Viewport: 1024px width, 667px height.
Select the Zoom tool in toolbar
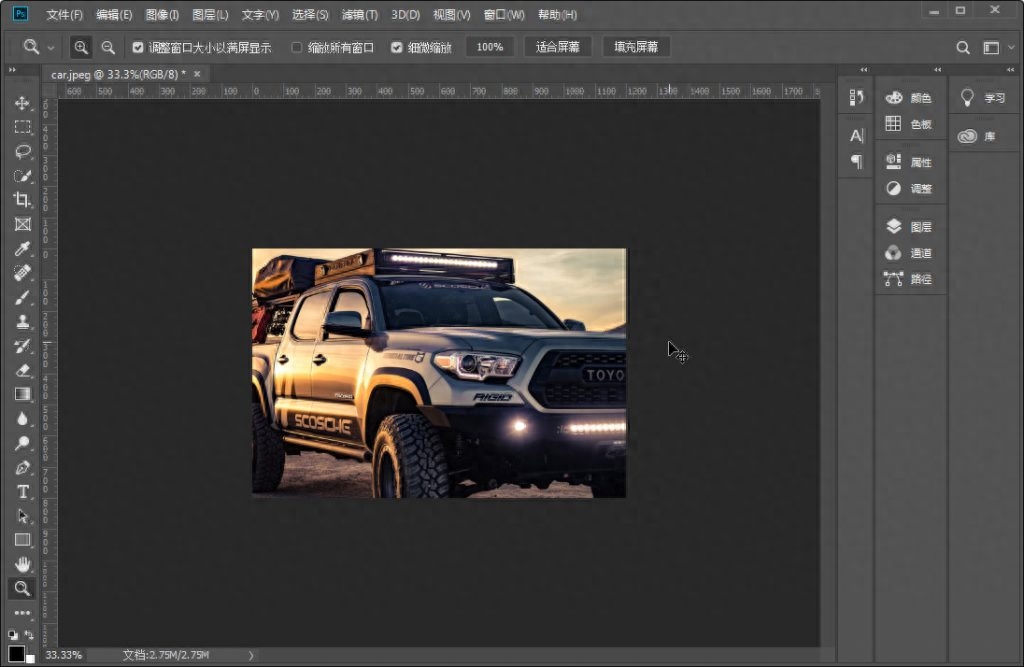pyautogui.click(x=22, y=588)
